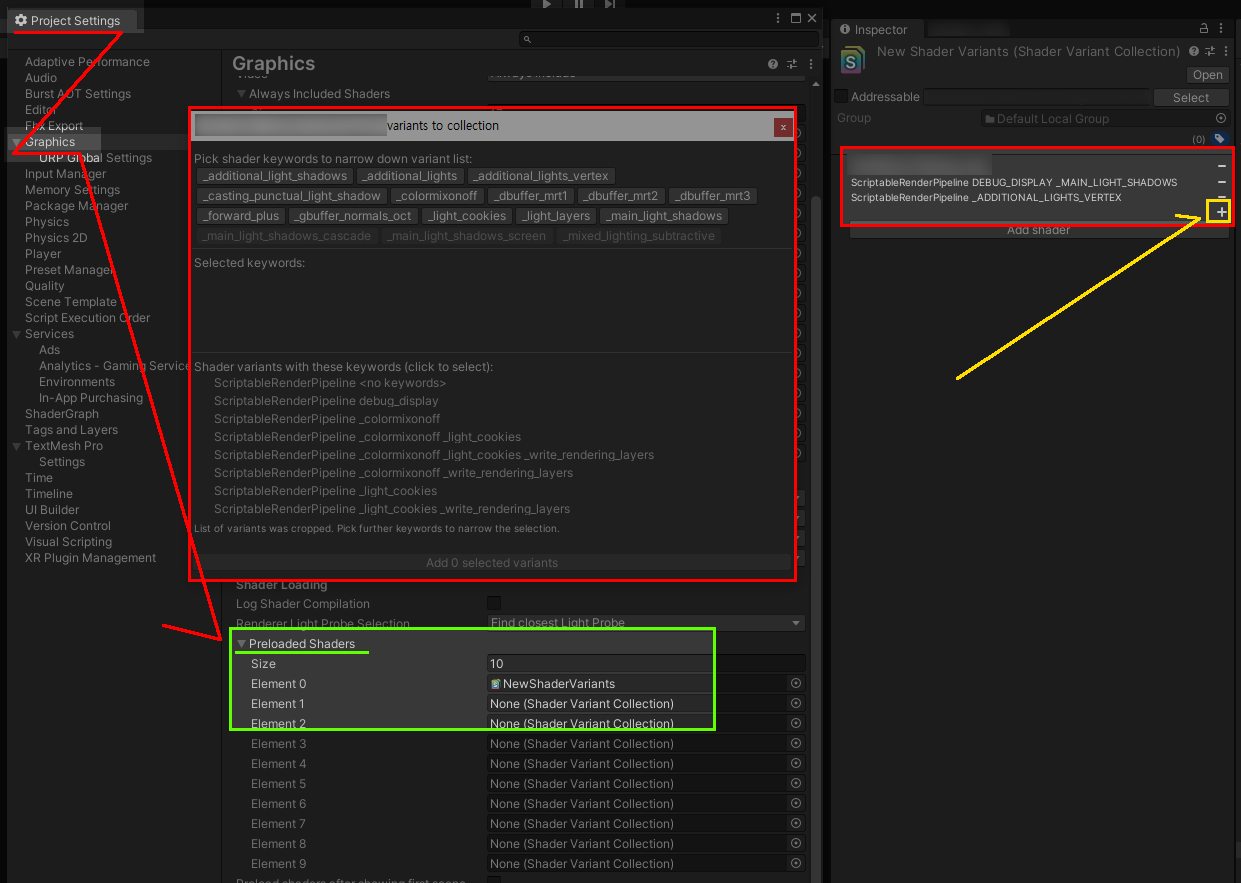
Task: Click Add 0 selected variants button
Action: 492,563
